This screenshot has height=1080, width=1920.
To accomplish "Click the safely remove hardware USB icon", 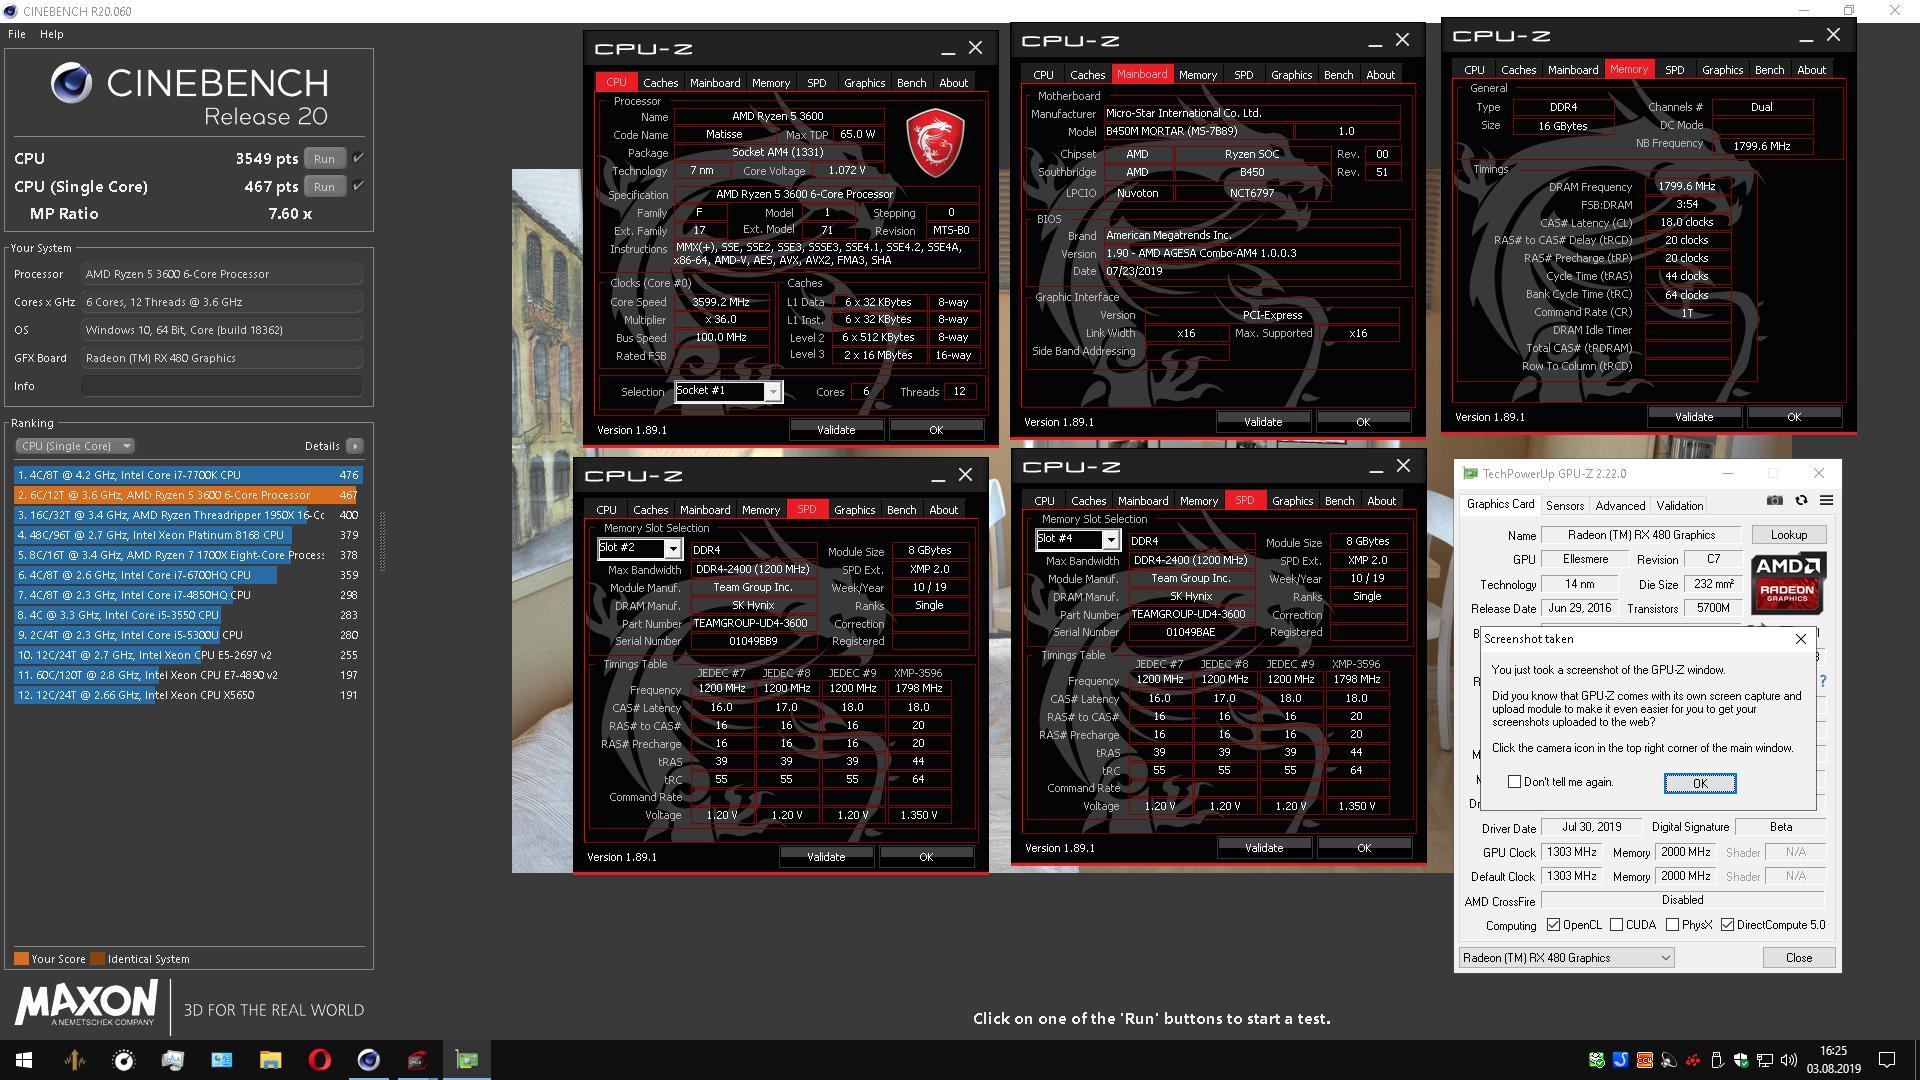I will point(1717,1060).
